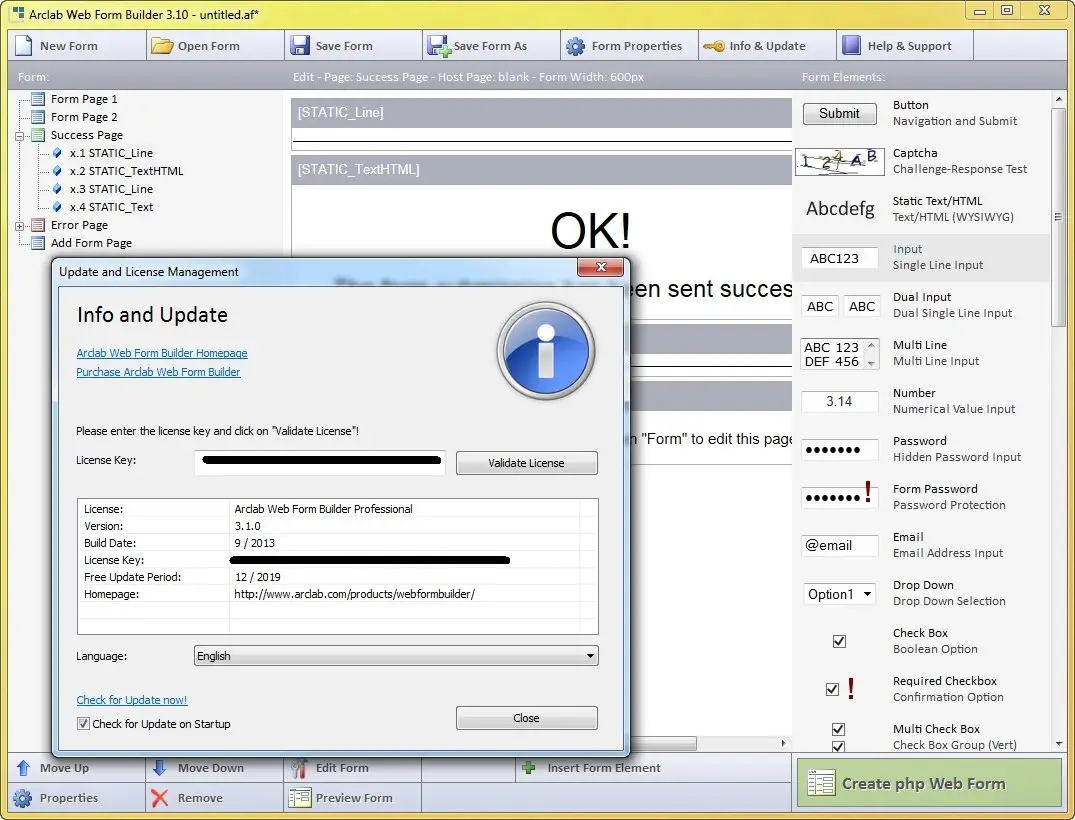Click the Validate License button
The height and width of the screenshot is (820, 1075).
[527, 463]
